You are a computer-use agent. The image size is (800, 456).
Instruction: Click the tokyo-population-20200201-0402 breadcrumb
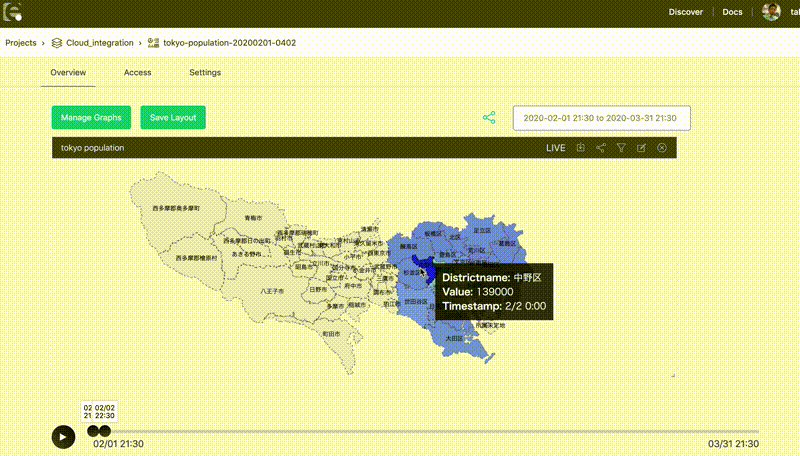coord(230,43)
